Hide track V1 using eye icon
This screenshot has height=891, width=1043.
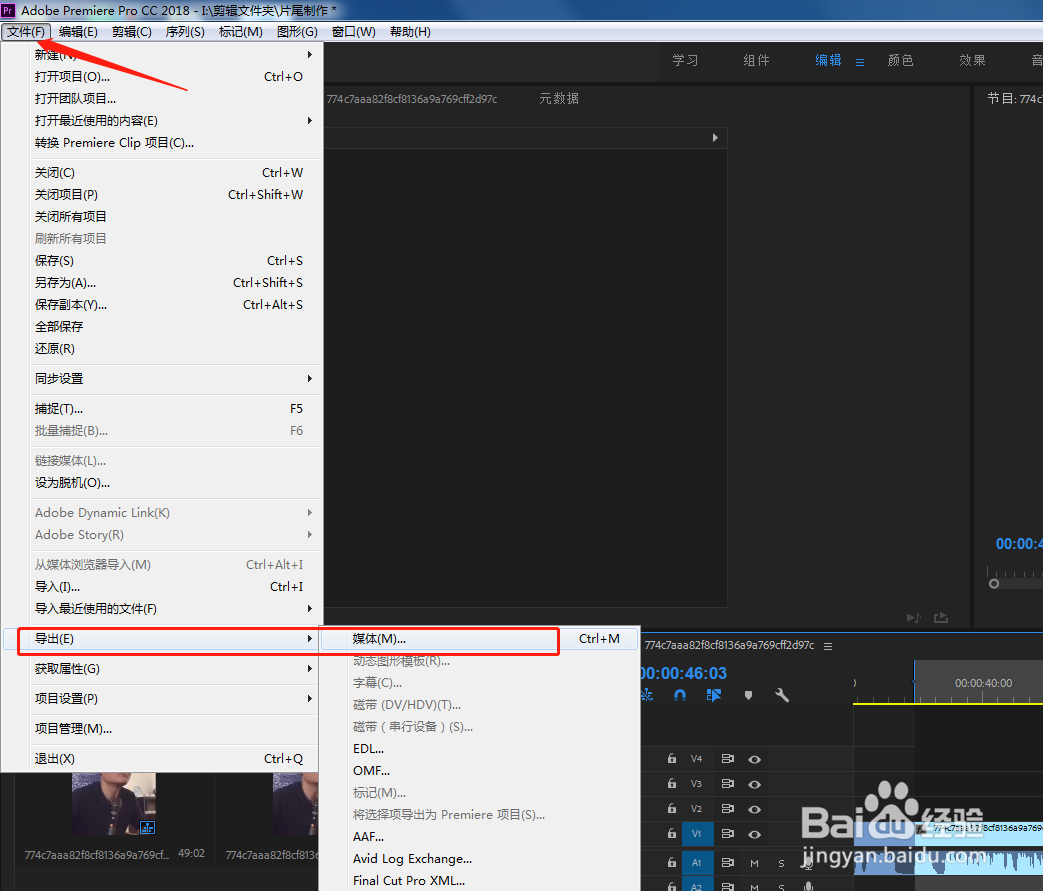(x=754, y=834)
